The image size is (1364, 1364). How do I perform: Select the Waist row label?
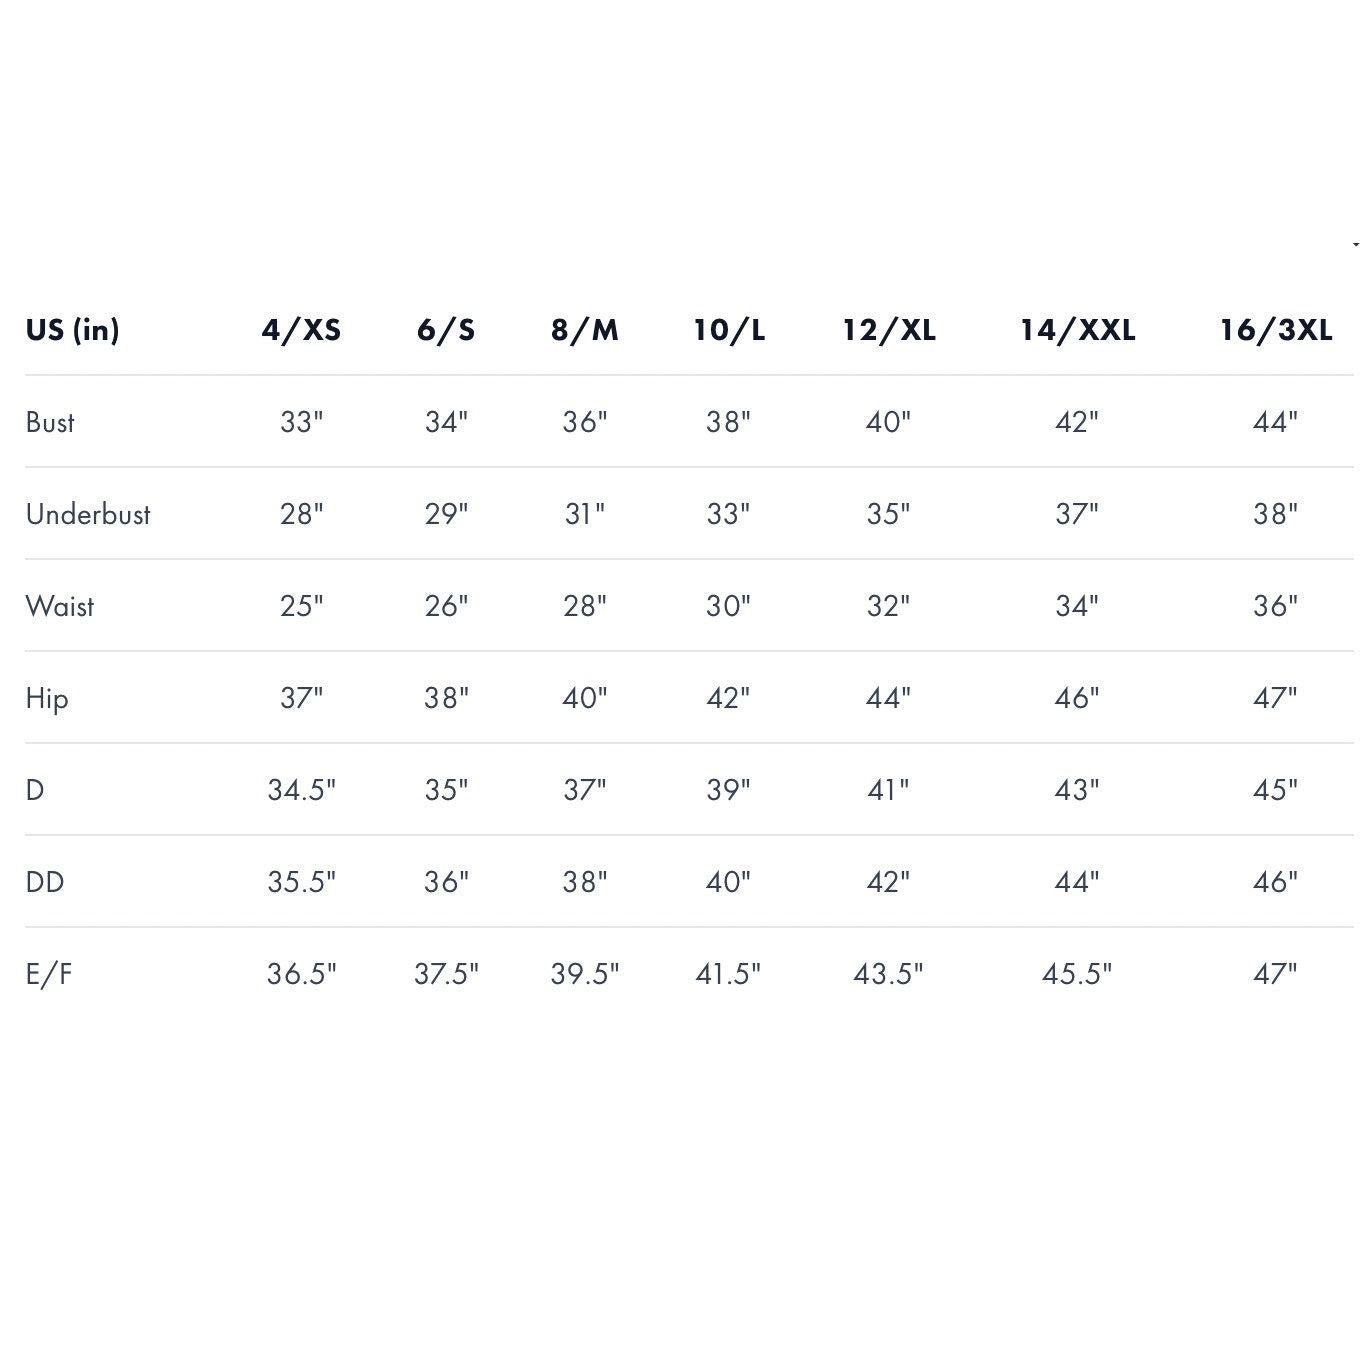(x=60, y=606)
